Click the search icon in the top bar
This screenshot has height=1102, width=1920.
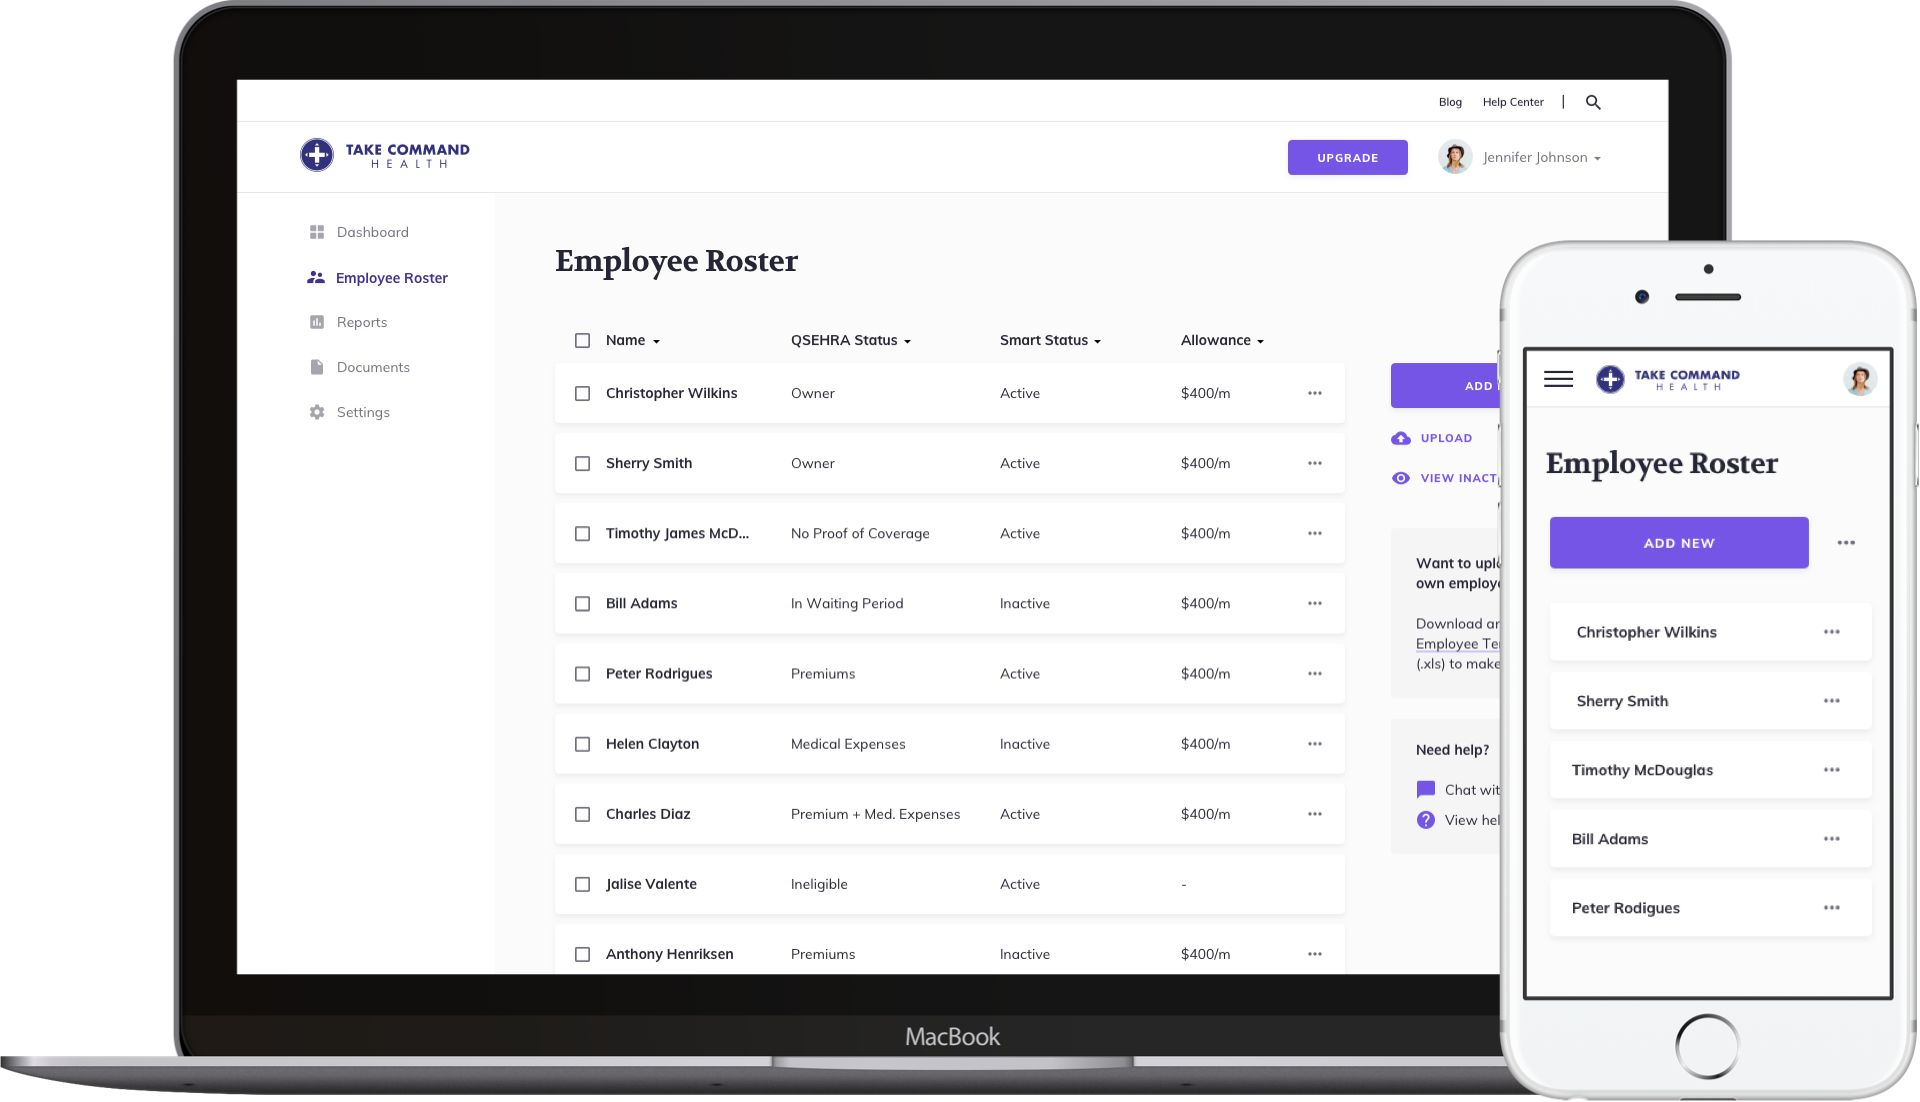(x=1593, y=103)
